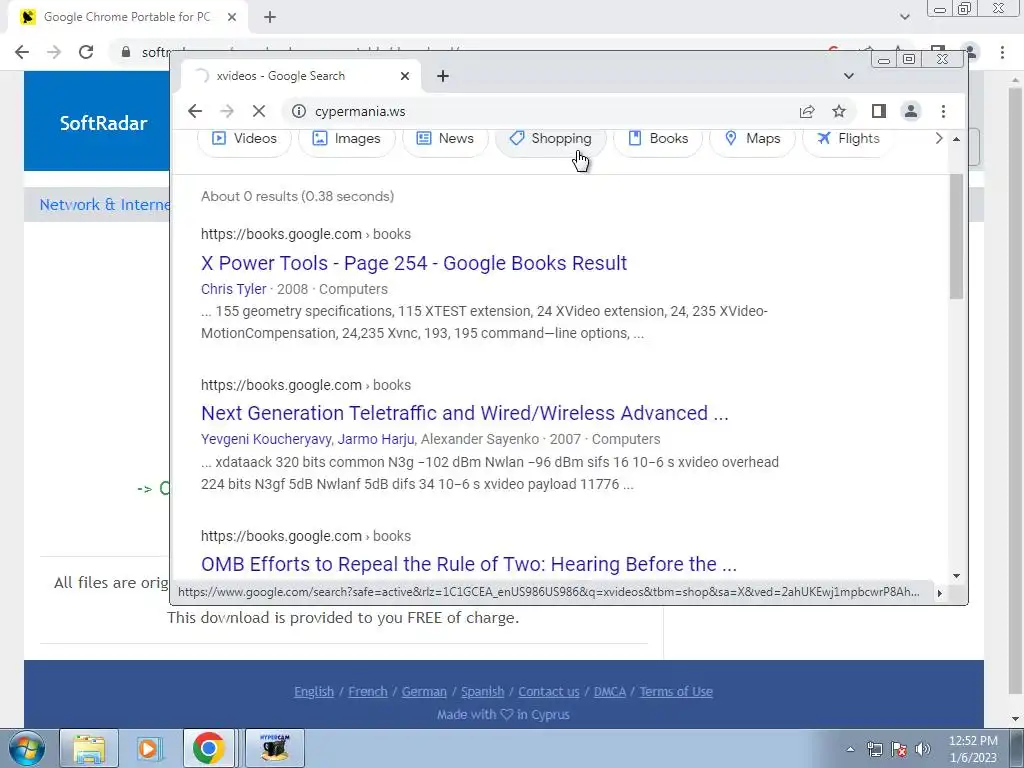Switch to Maps results

point(752,138)
